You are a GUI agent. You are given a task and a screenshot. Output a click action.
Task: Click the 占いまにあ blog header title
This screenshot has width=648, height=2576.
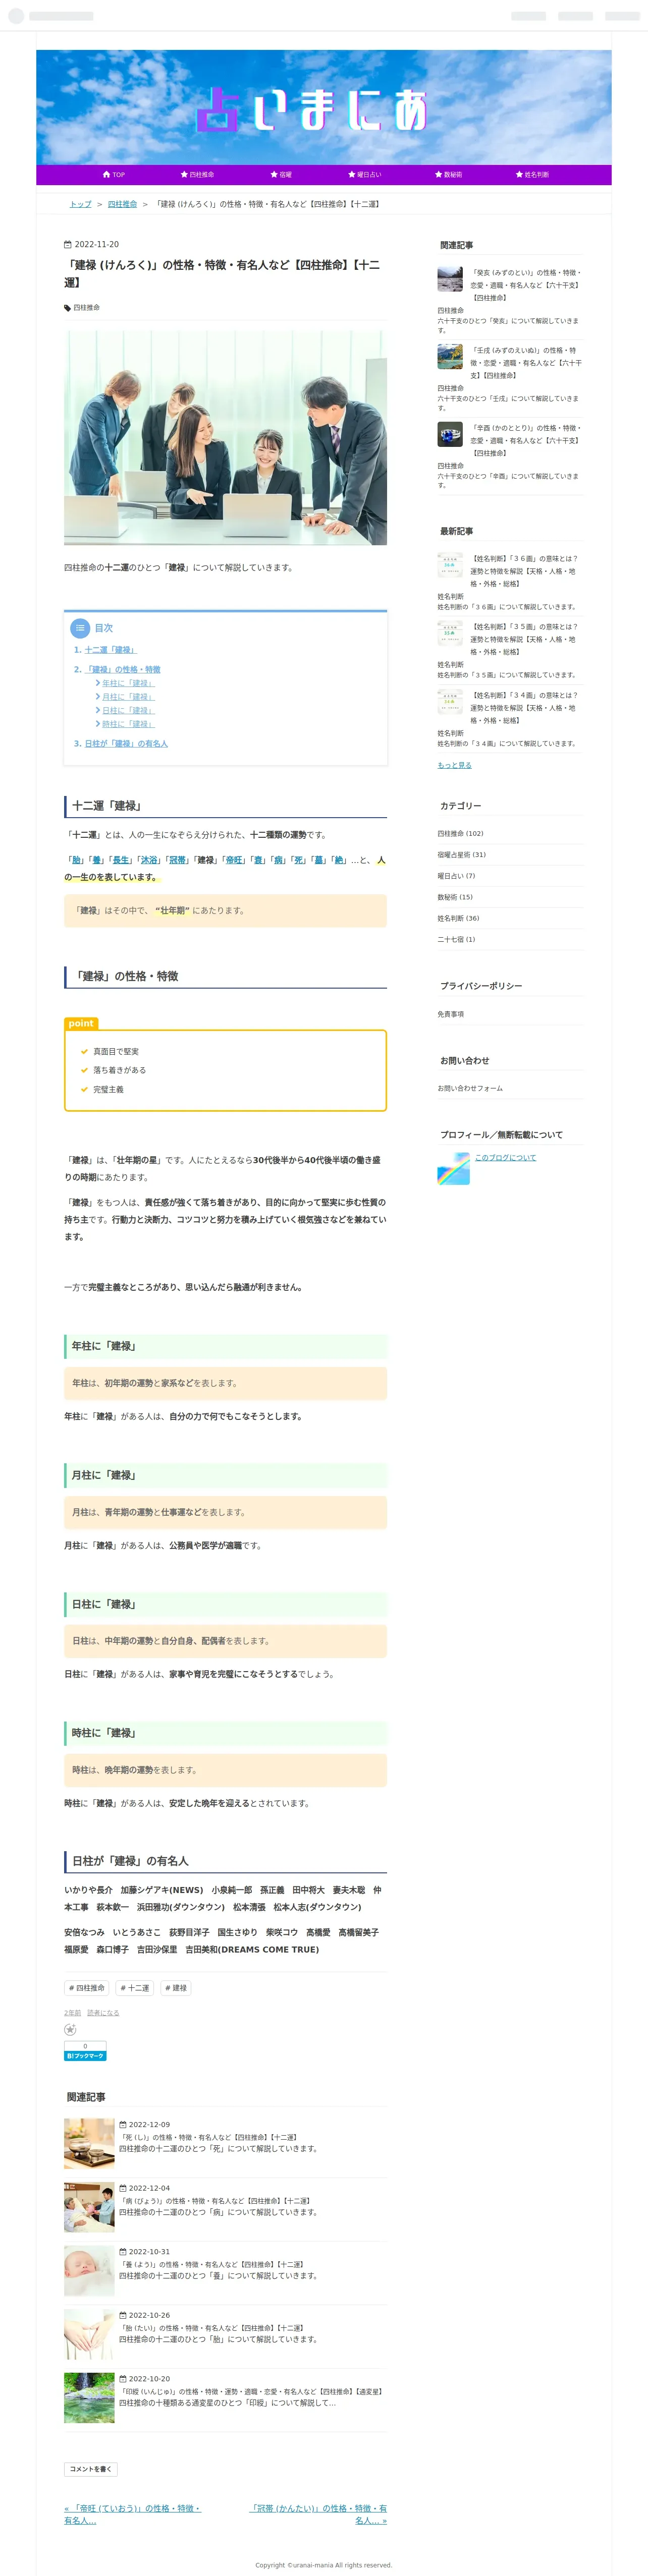pos(312,110)
